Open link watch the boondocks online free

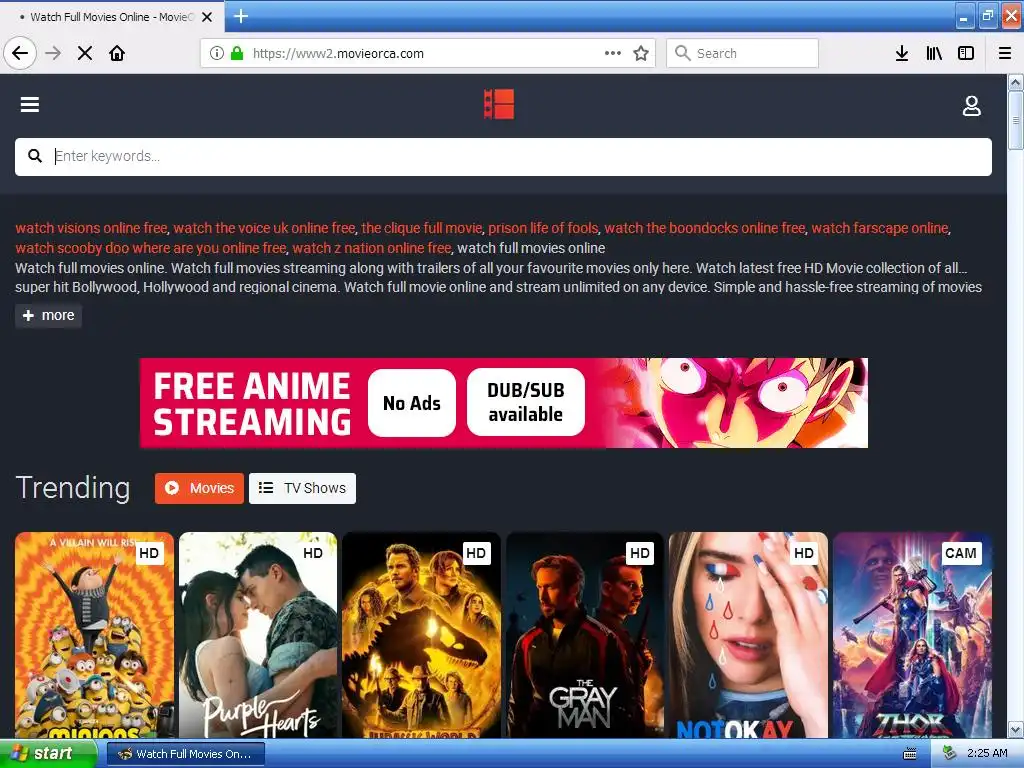[x=705, y=228]
